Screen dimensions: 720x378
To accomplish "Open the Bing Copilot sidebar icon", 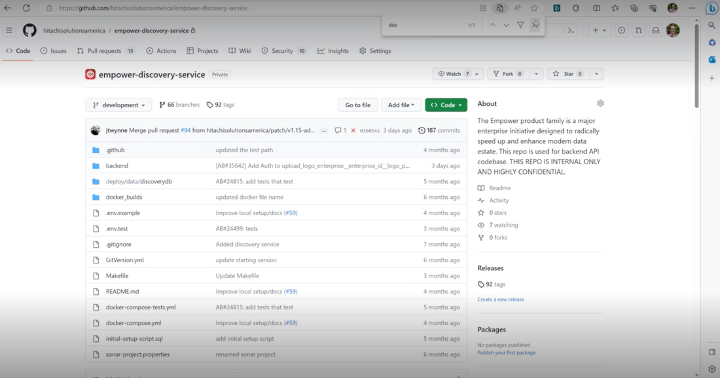I will point(711,8).
